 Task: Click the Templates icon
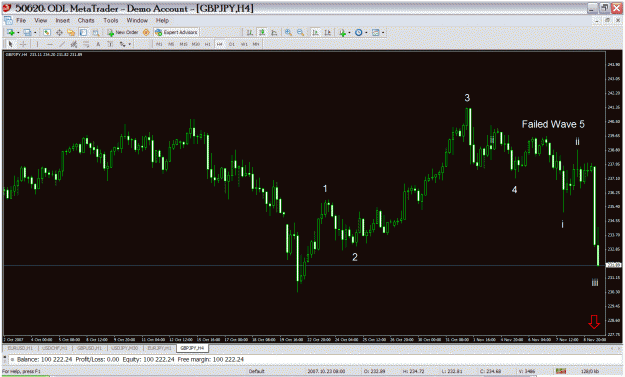pos(375,32)
